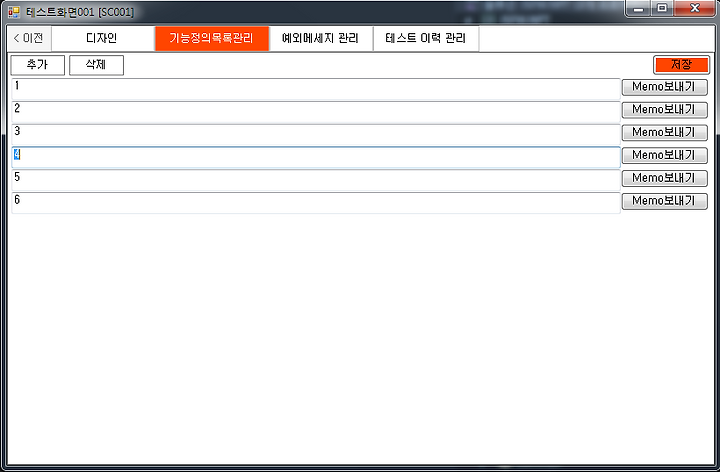Click the Memo보내기 button for row 3
Screen dimensions: 720x472
[x=664, y=133]
